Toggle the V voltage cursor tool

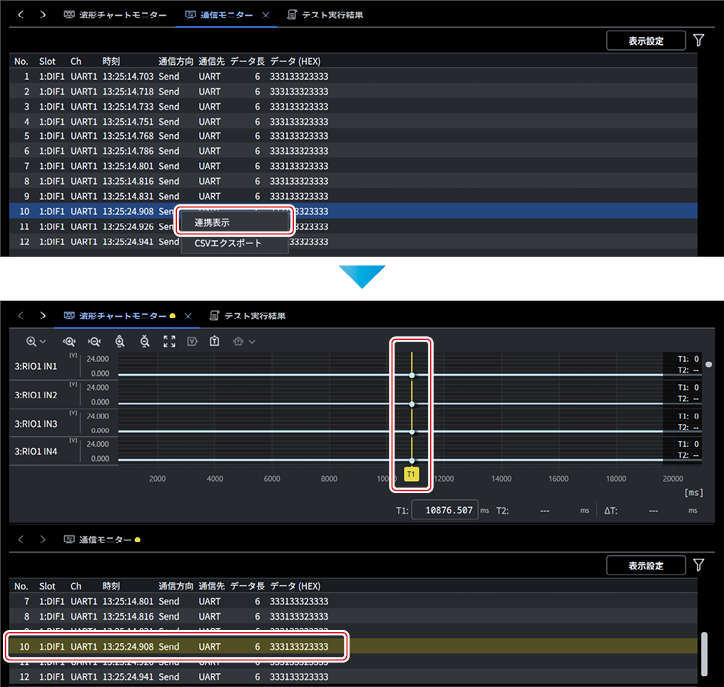click(x=192, y=342)
